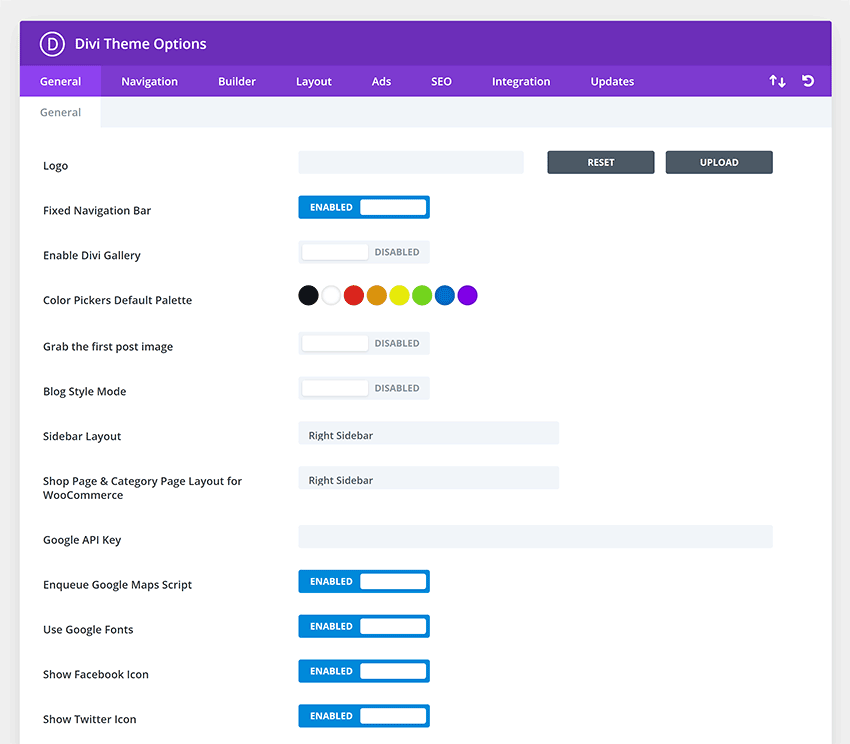Viewport: 850px width, 744px height.
Task: Switch to the Updates tab
Action: [612, 81]
